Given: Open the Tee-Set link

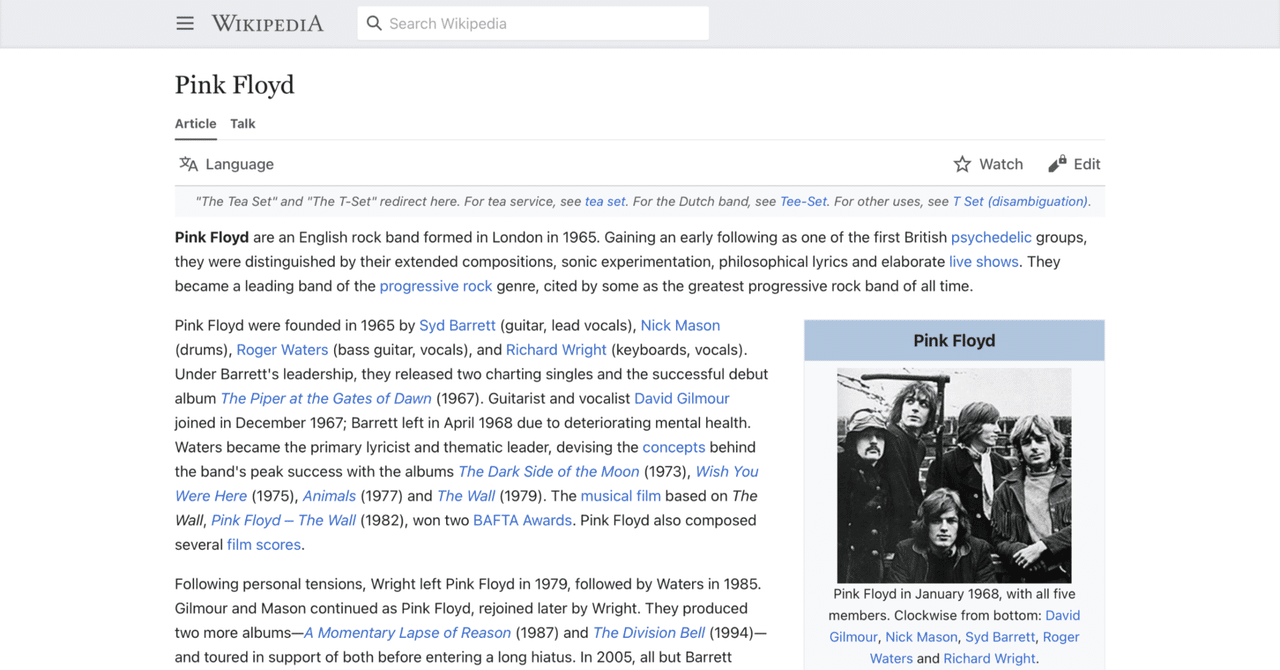Looking at the screenshot, I should coord(804,201).
